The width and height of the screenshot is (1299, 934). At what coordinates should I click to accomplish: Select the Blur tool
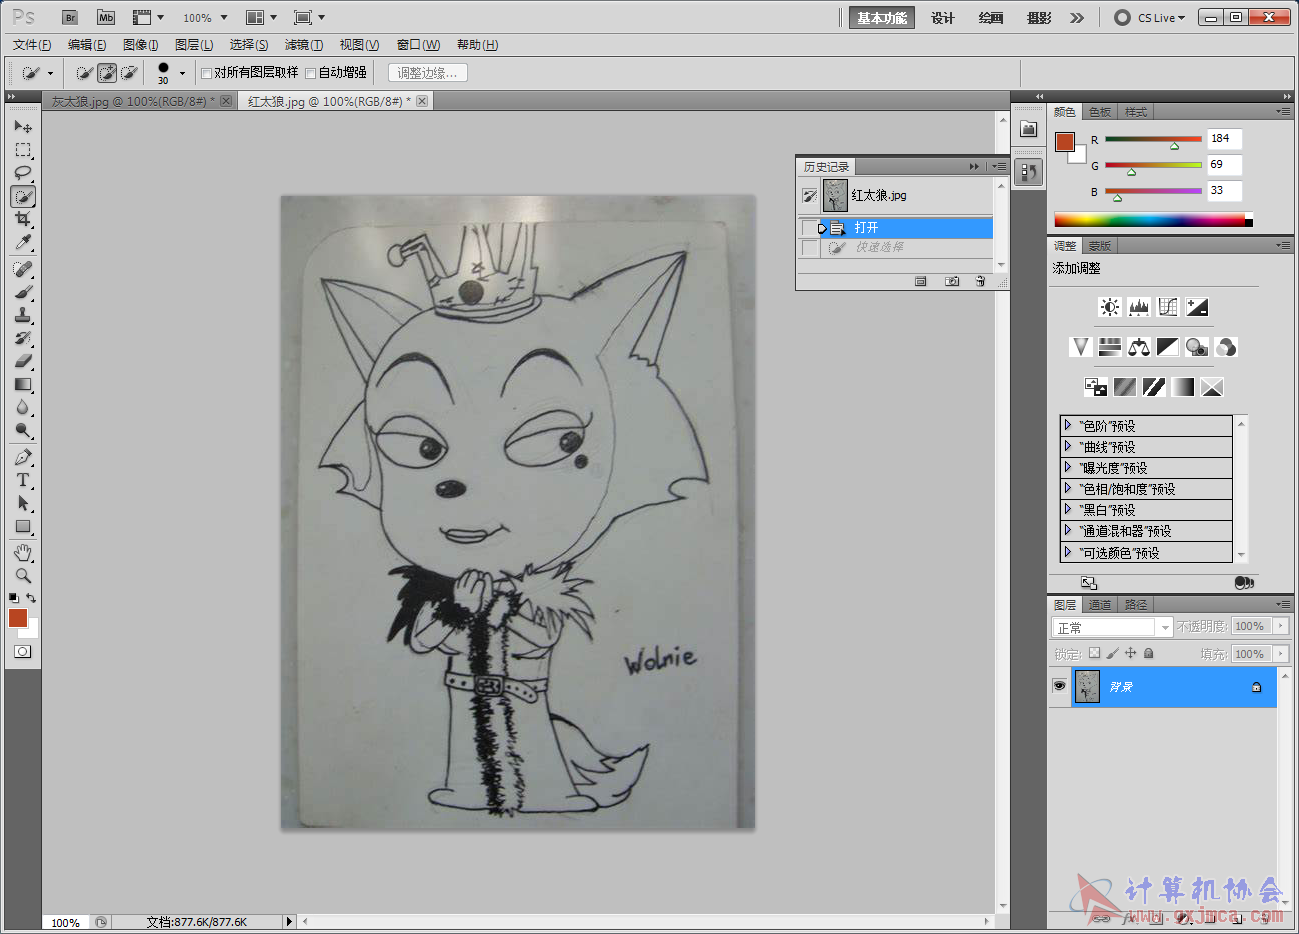coord(23,408)
